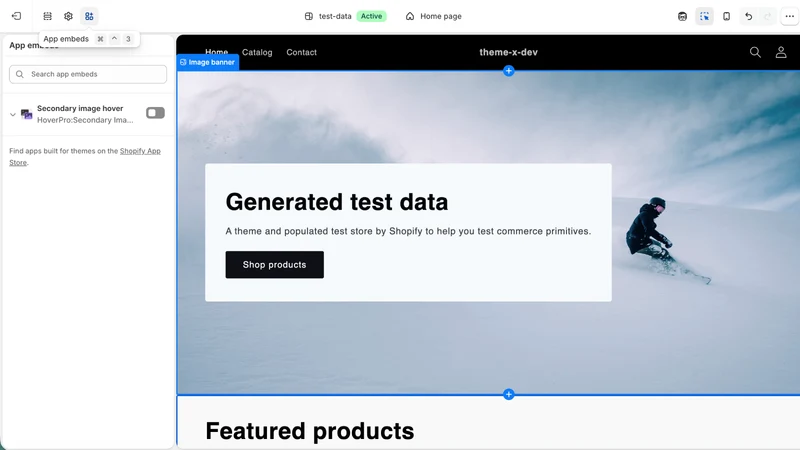Image resolution: width=800 pixels, height=450 pixels.
Task: Click the Shop products button
Action: 274,265
